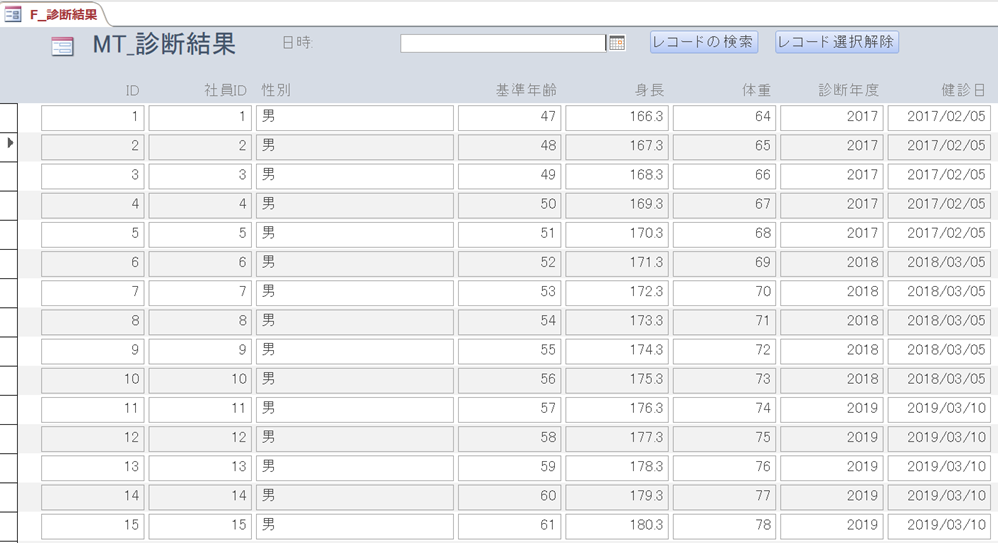
Task: Click the 健診日 column header label
Action: click(x=962, y=90)
